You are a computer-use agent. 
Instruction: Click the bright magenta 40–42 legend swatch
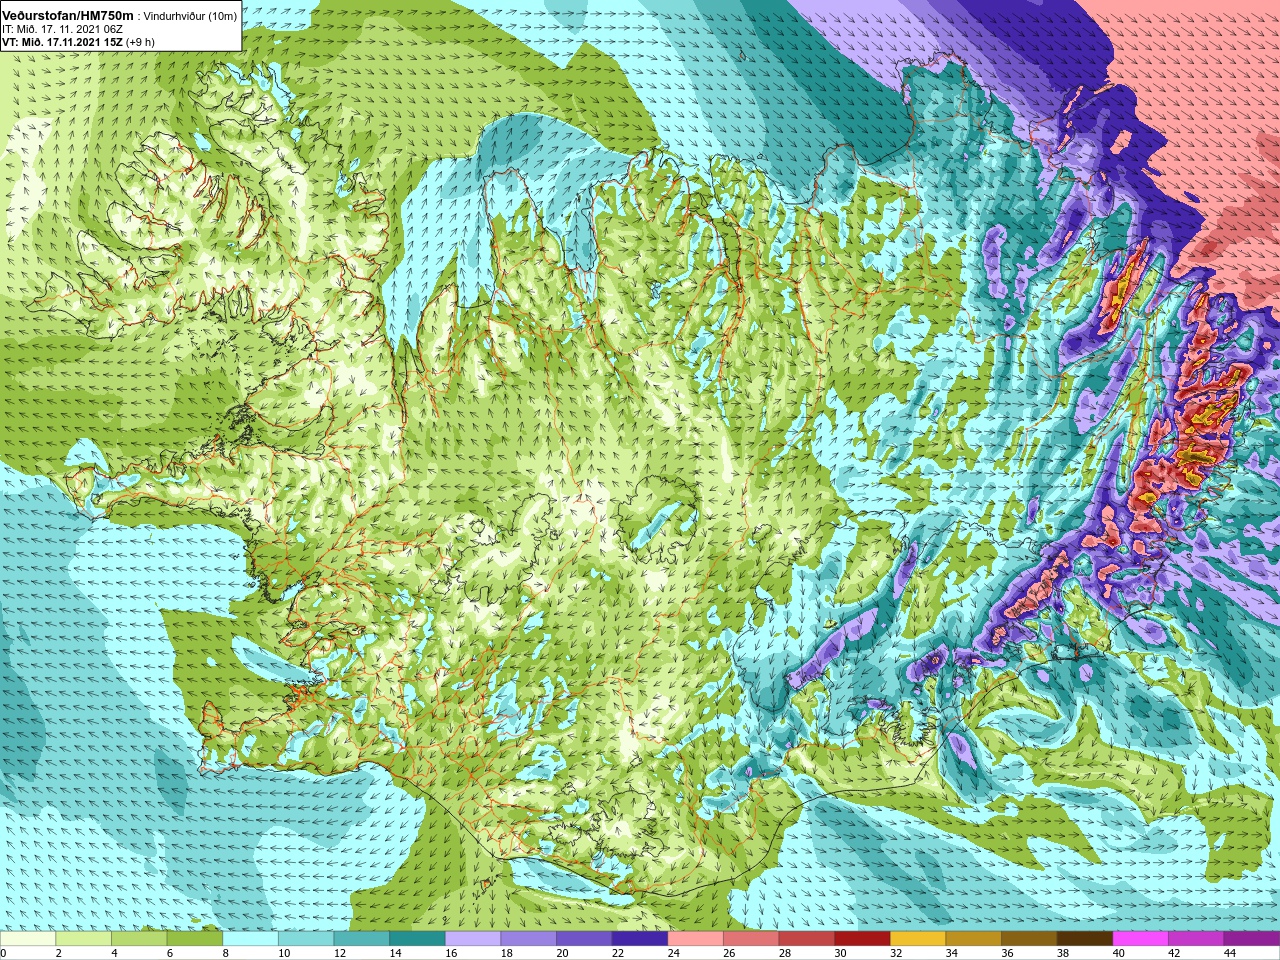click(1141, 938)
